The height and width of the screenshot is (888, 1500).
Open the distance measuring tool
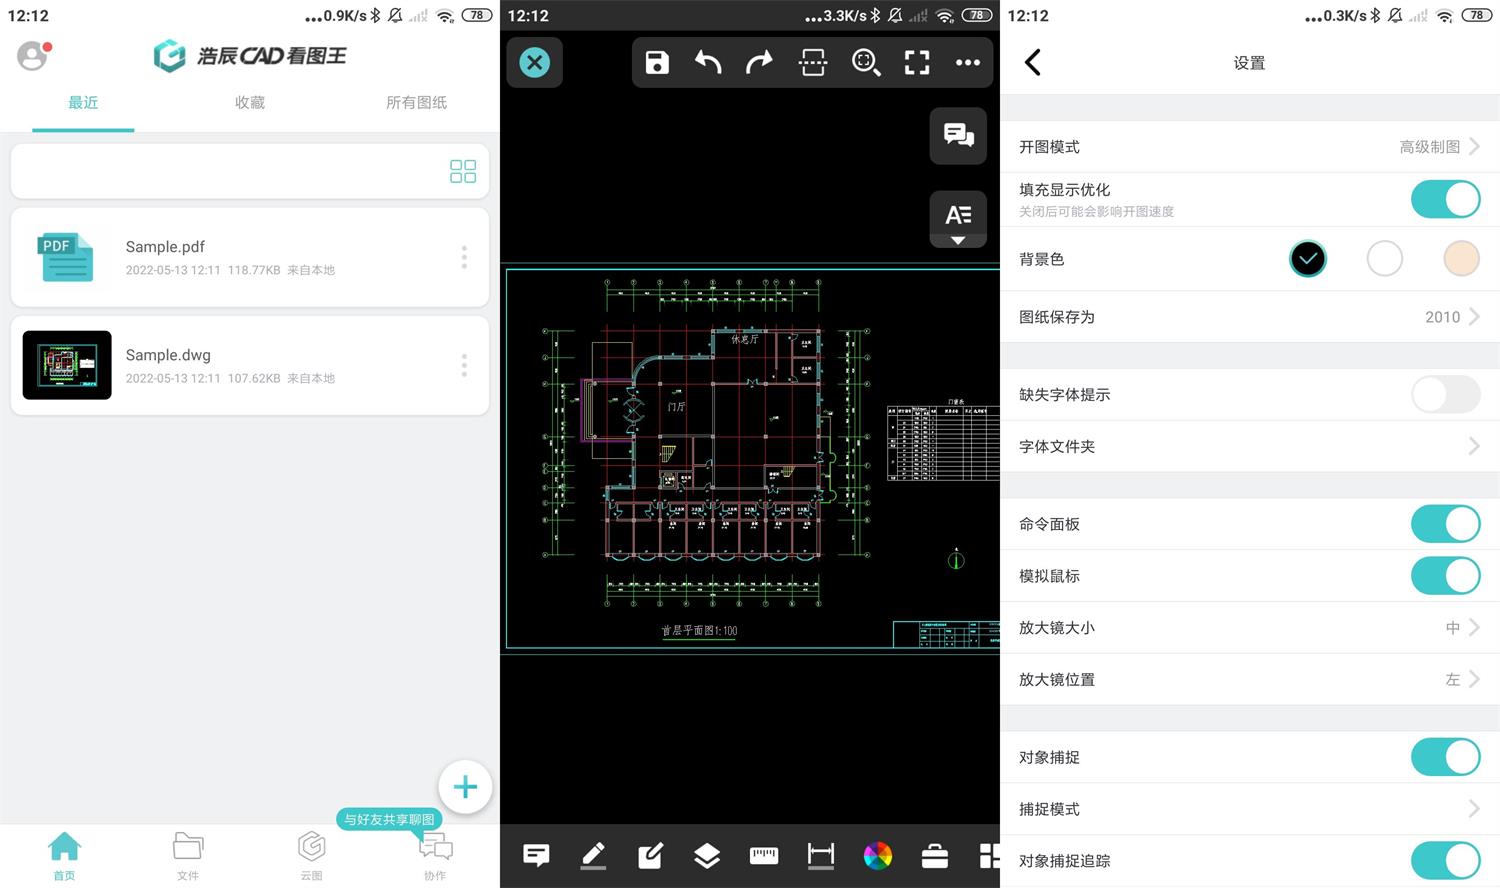[821, 855]
